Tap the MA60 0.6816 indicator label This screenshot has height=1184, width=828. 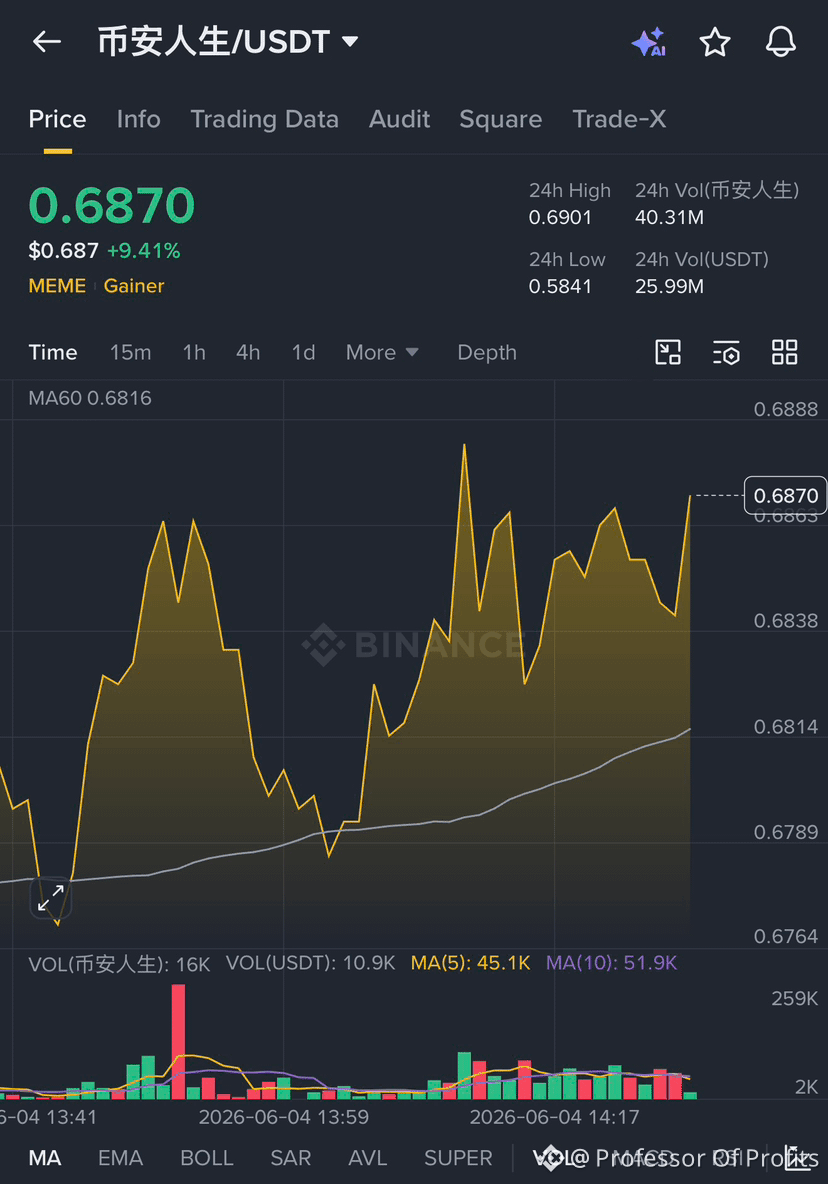click(x=90, y=398)
